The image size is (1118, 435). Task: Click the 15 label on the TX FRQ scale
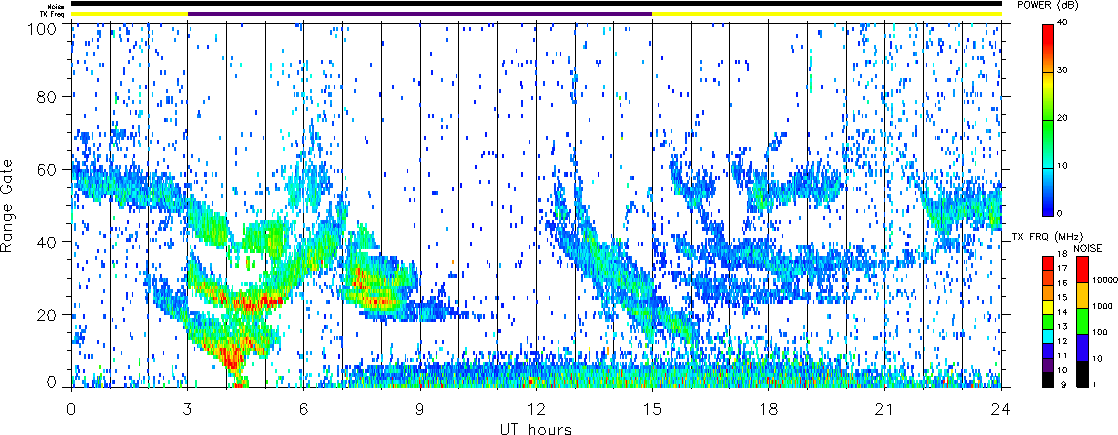point(1063,298)
